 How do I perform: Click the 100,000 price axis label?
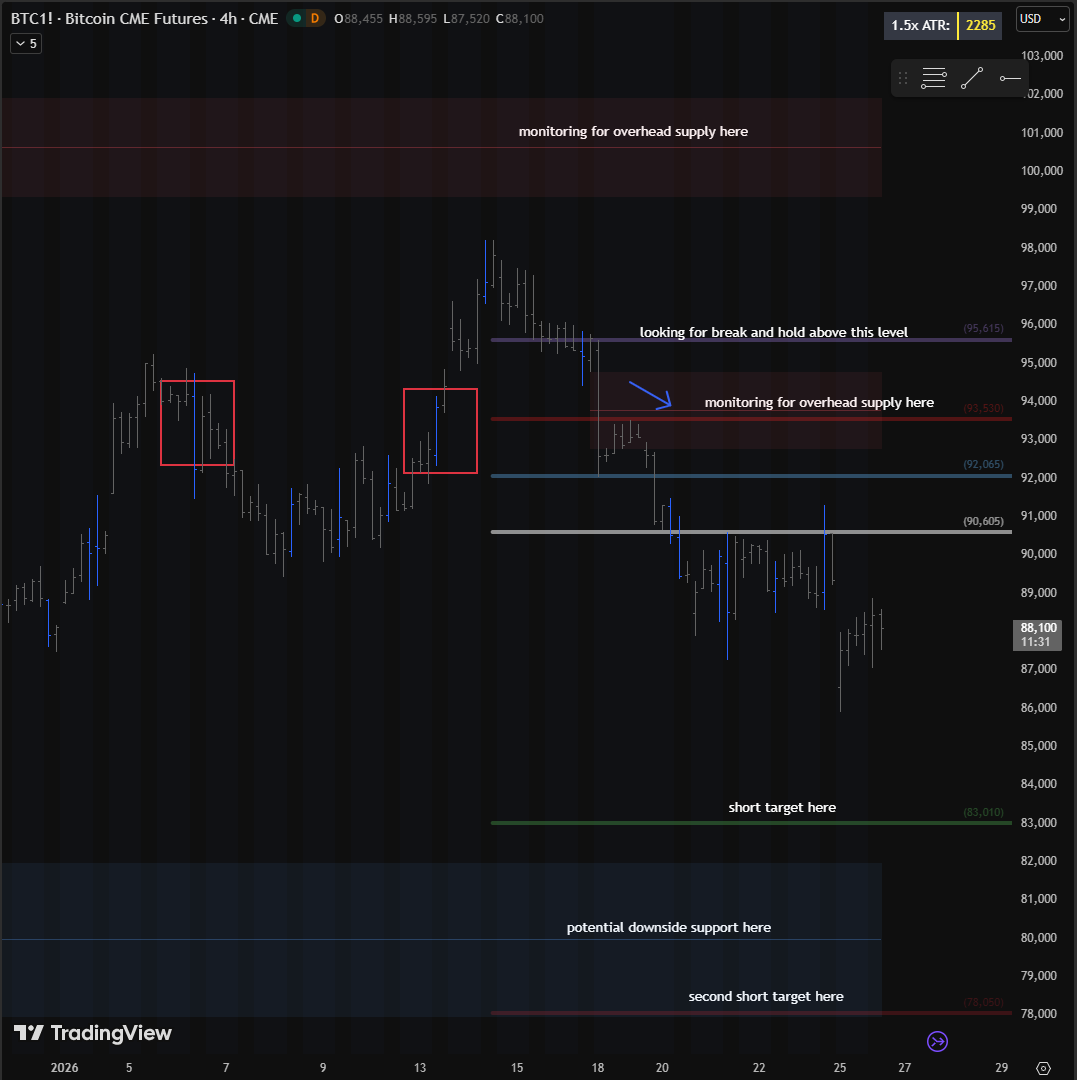1042,170
